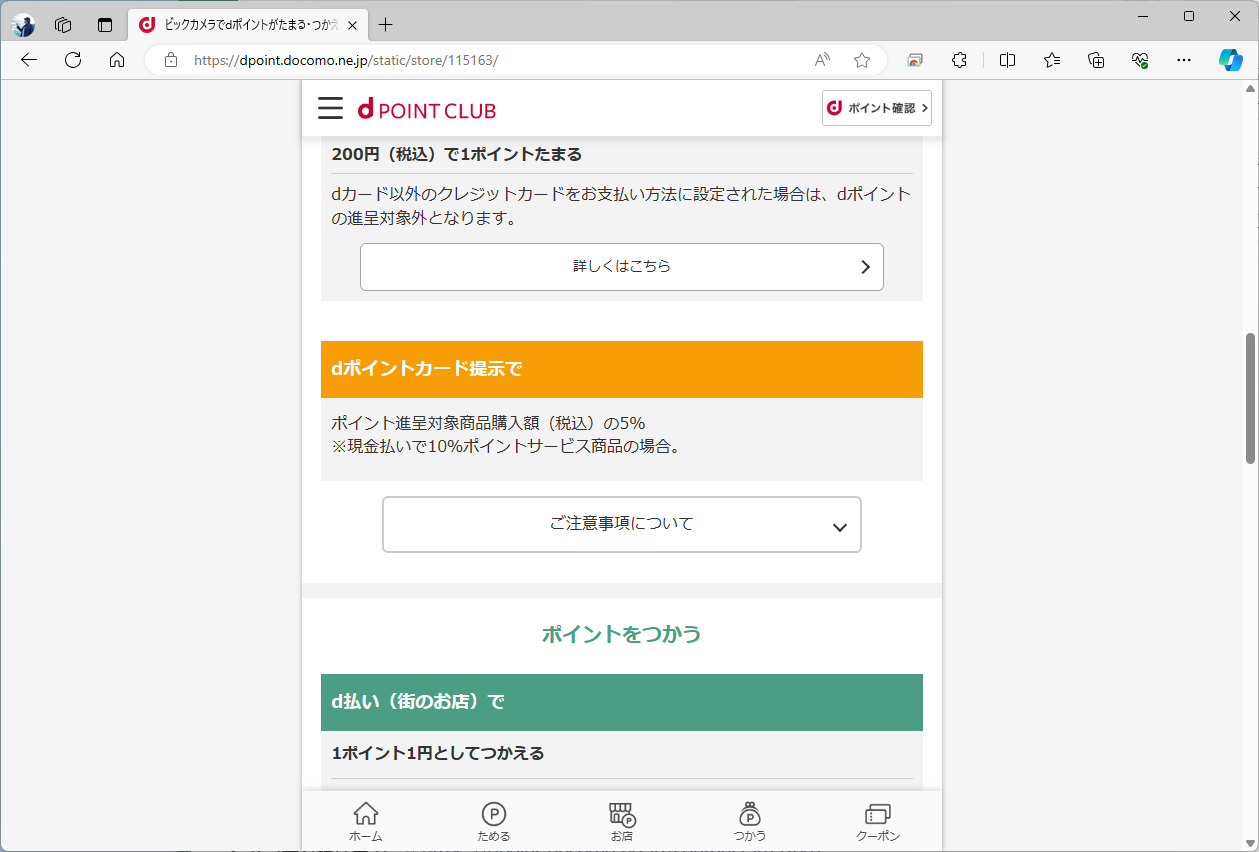
Task: Click the dポイントカード提示で orange header
Action: point(622,369)
